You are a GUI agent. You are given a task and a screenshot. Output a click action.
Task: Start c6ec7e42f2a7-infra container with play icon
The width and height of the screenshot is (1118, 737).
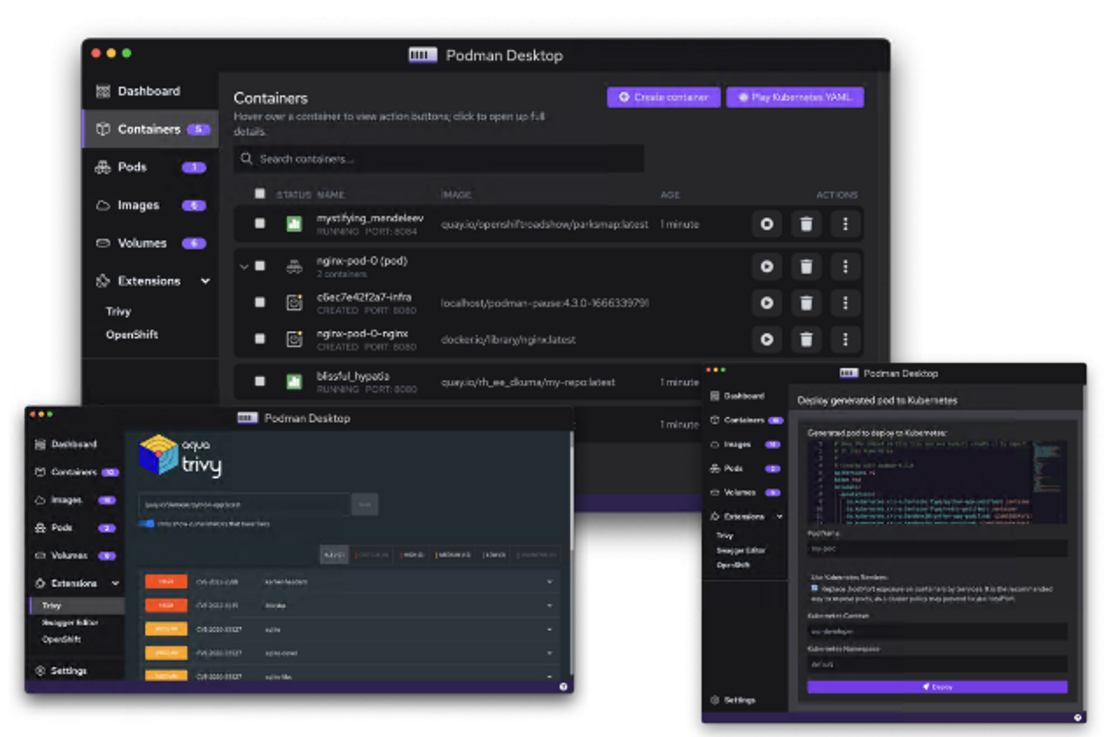pos(766,303)
